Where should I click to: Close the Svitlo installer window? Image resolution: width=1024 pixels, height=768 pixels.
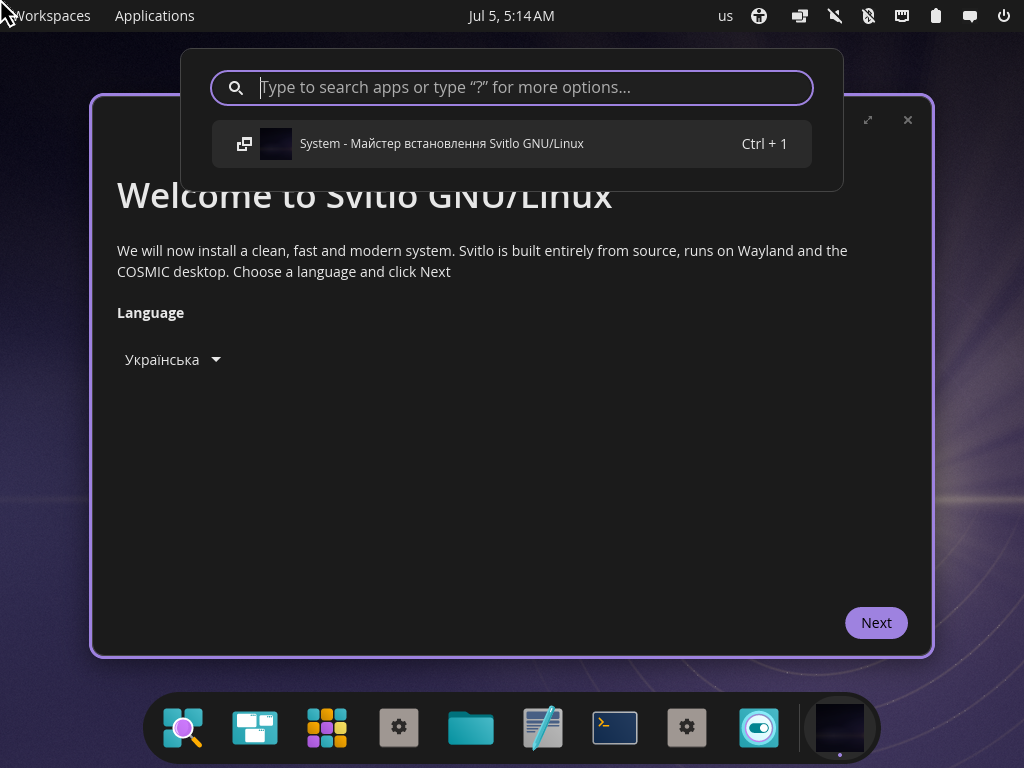(x=908, y=120)
